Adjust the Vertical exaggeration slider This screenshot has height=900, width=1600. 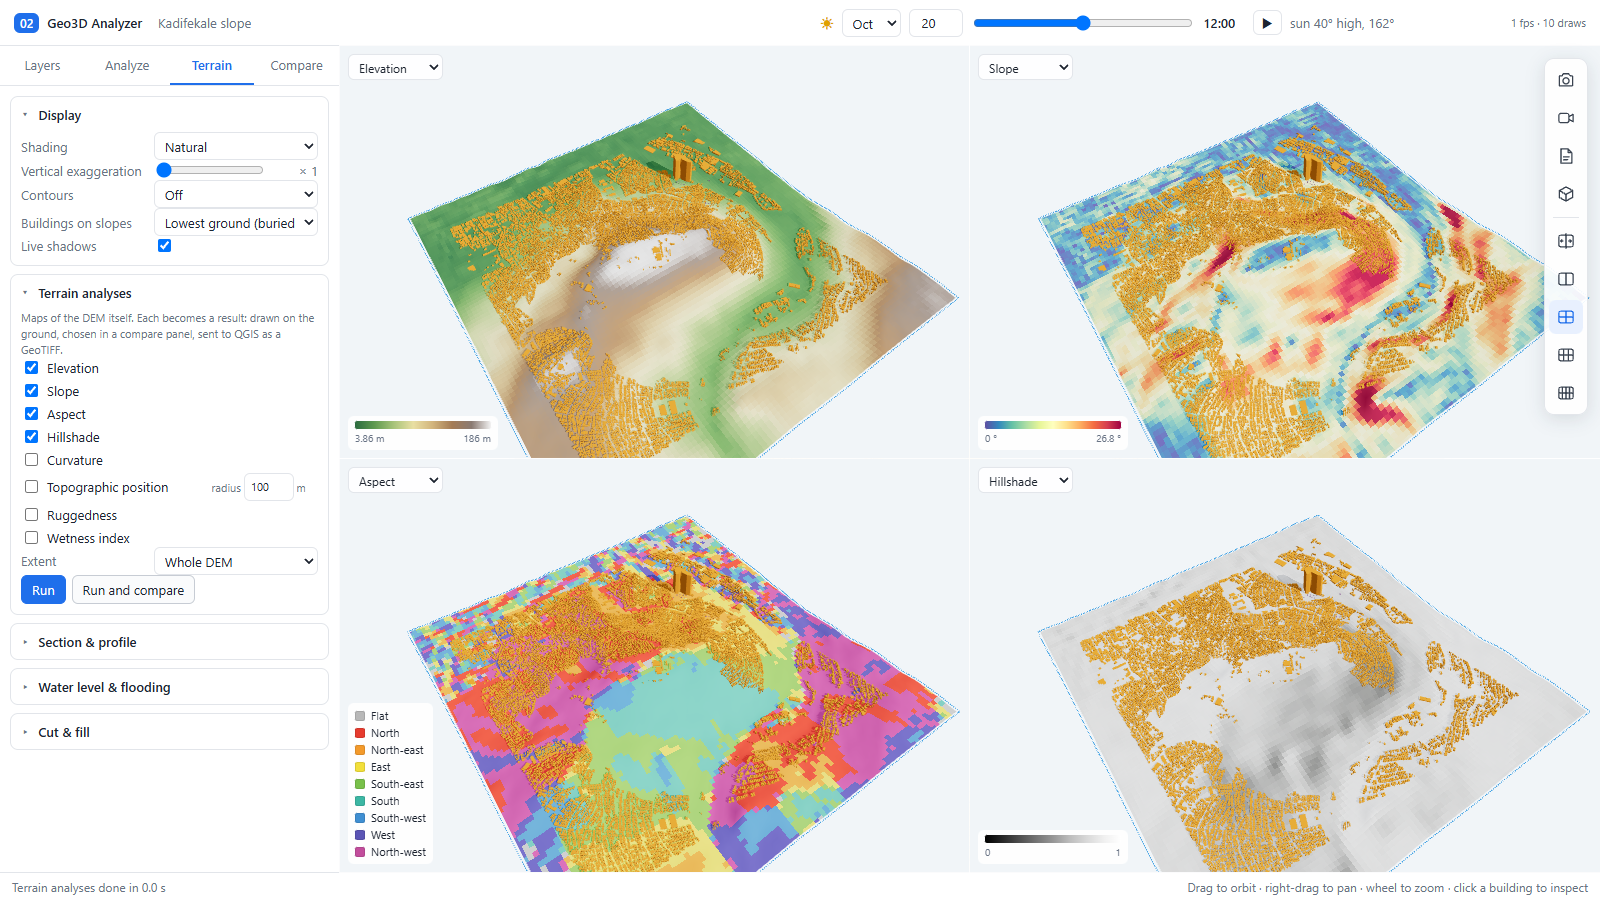coord(210,171)
